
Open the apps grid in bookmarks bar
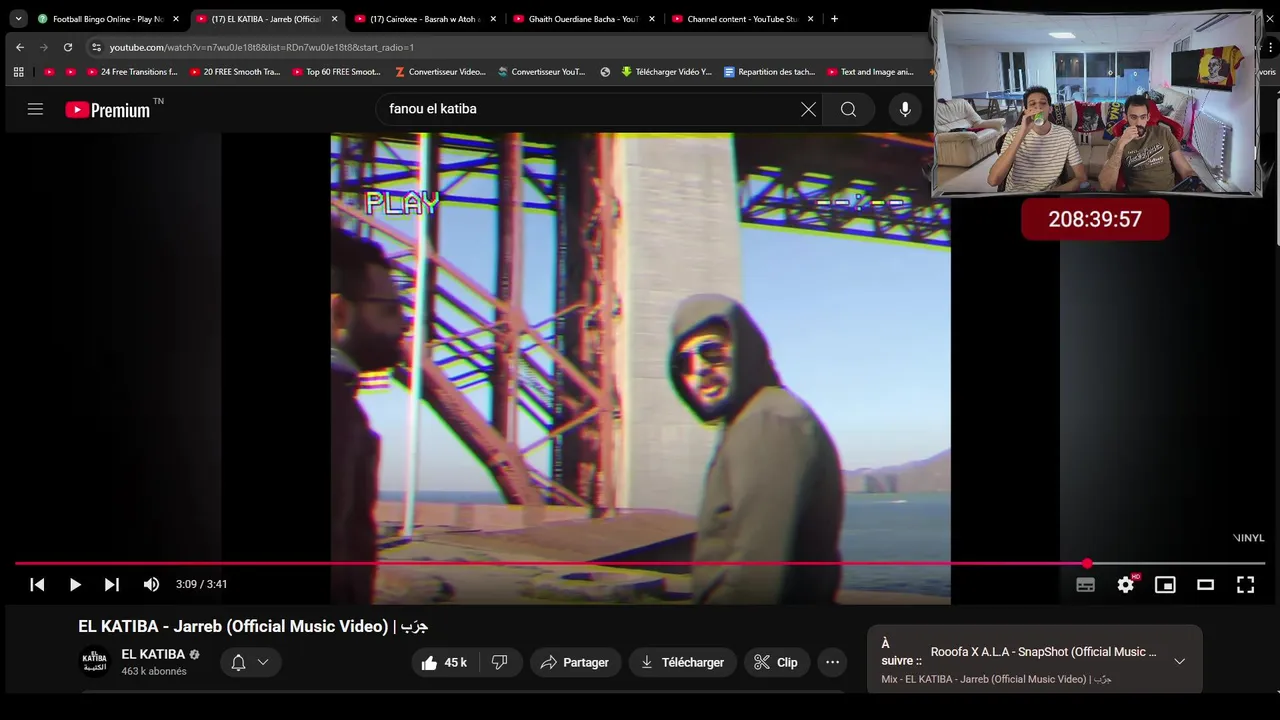[x=18, y=72]
